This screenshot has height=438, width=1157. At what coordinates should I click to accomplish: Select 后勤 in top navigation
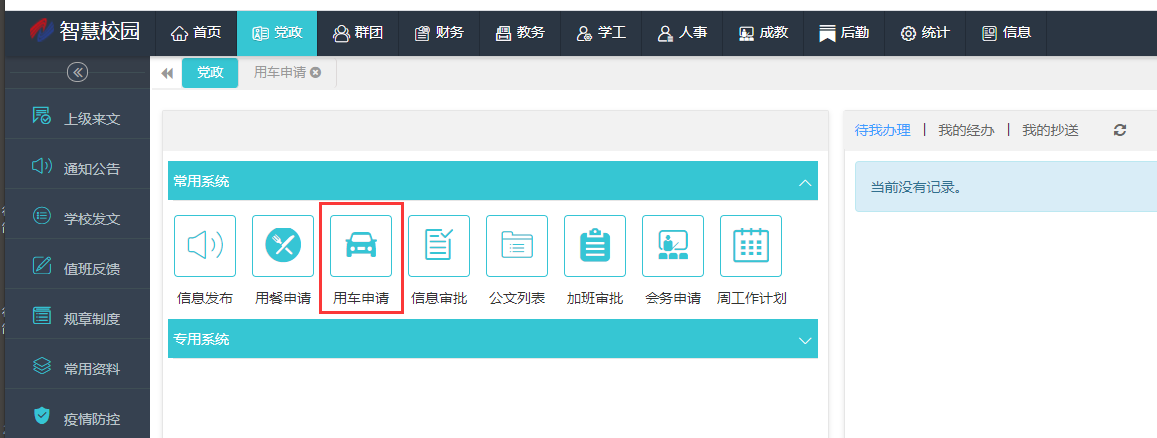tap(845, 33)
